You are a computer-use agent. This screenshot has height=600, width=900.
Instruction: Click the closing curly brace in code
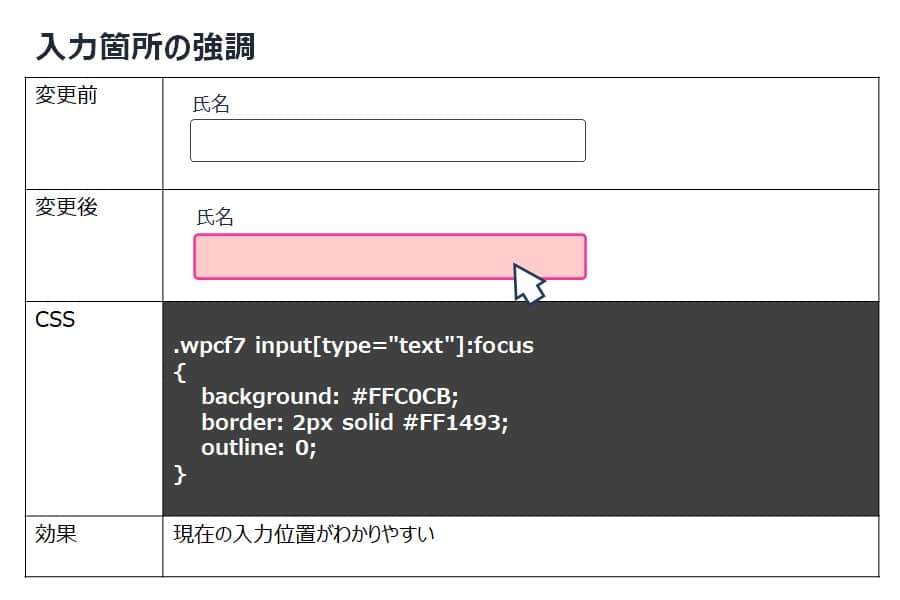180,475
